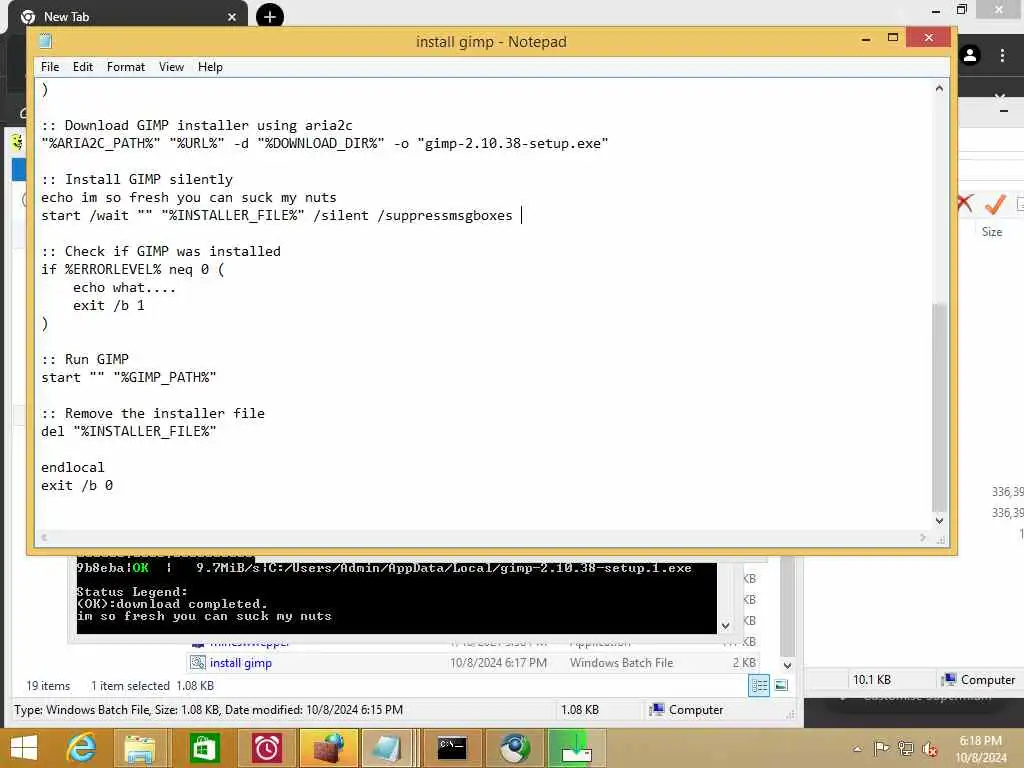This screenshot has height=768, width=1024.
Task: Open a new browser tab with plus button
Action: pyautogui.click(x=270, y=16)
